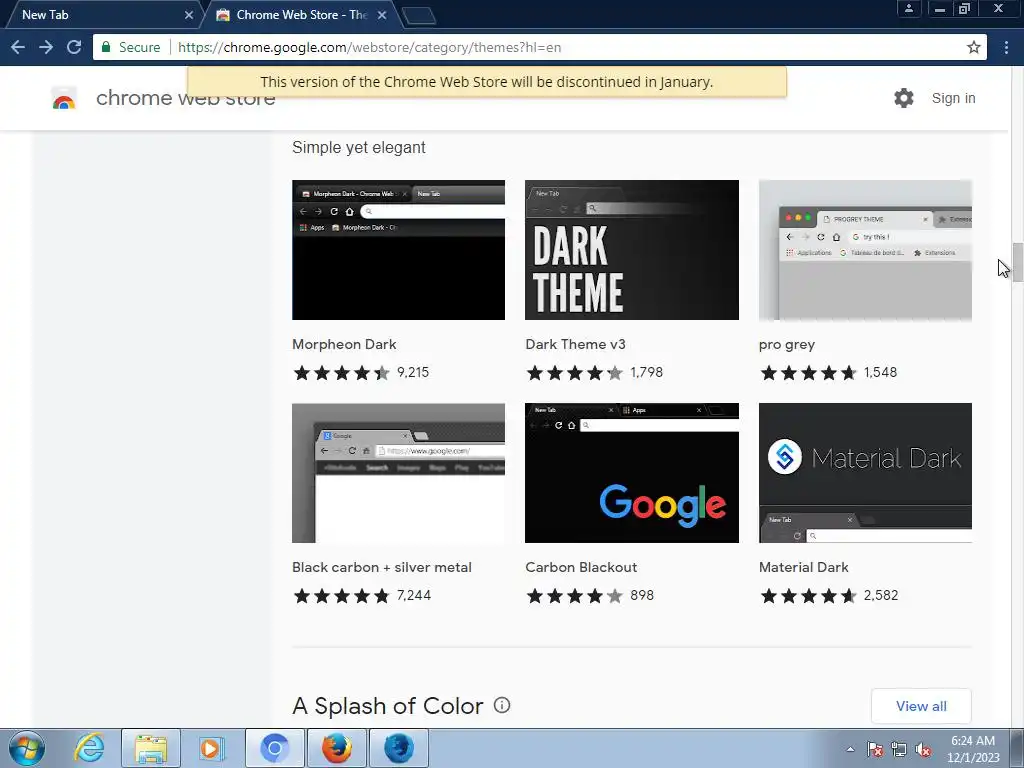Go back to the previous page
The width and height of the screenshot is (1024, 768).
tap(18, 47)
